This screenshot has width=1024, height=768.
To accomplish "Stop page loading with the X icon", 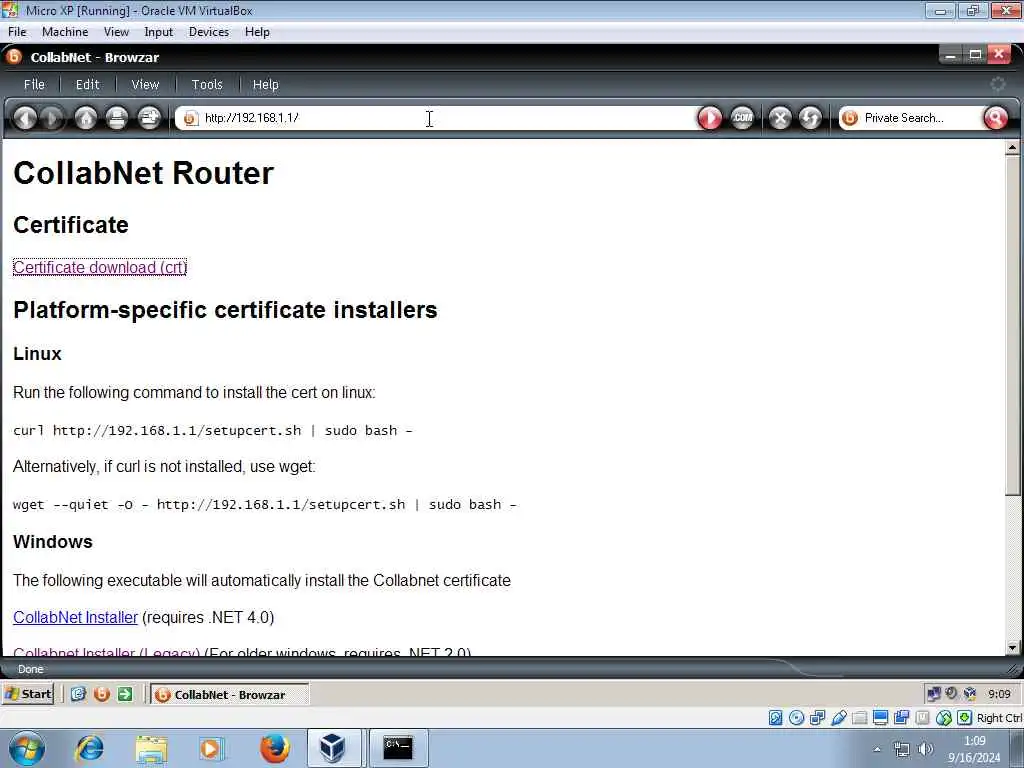I will coord(780,118).
